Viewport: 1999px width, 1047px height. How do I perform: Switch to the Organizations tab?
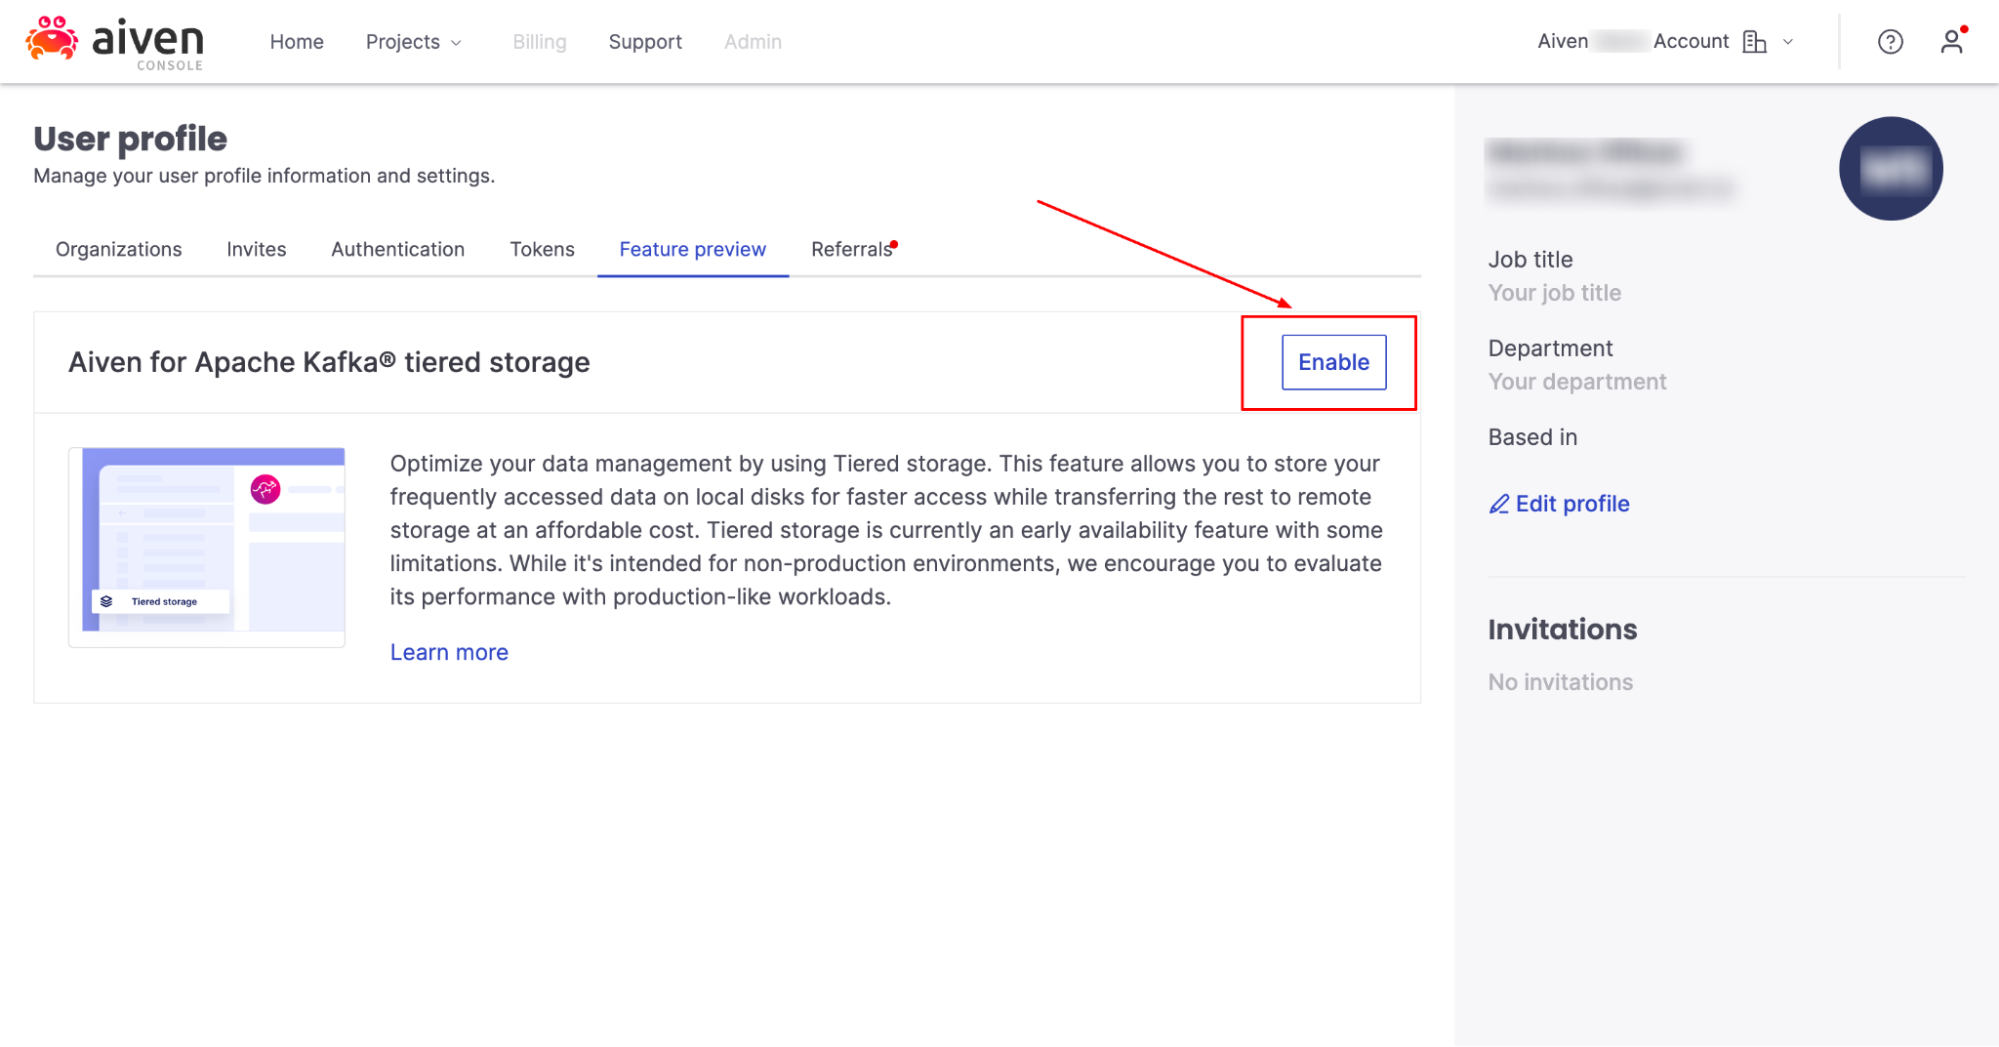coord(119,249)
